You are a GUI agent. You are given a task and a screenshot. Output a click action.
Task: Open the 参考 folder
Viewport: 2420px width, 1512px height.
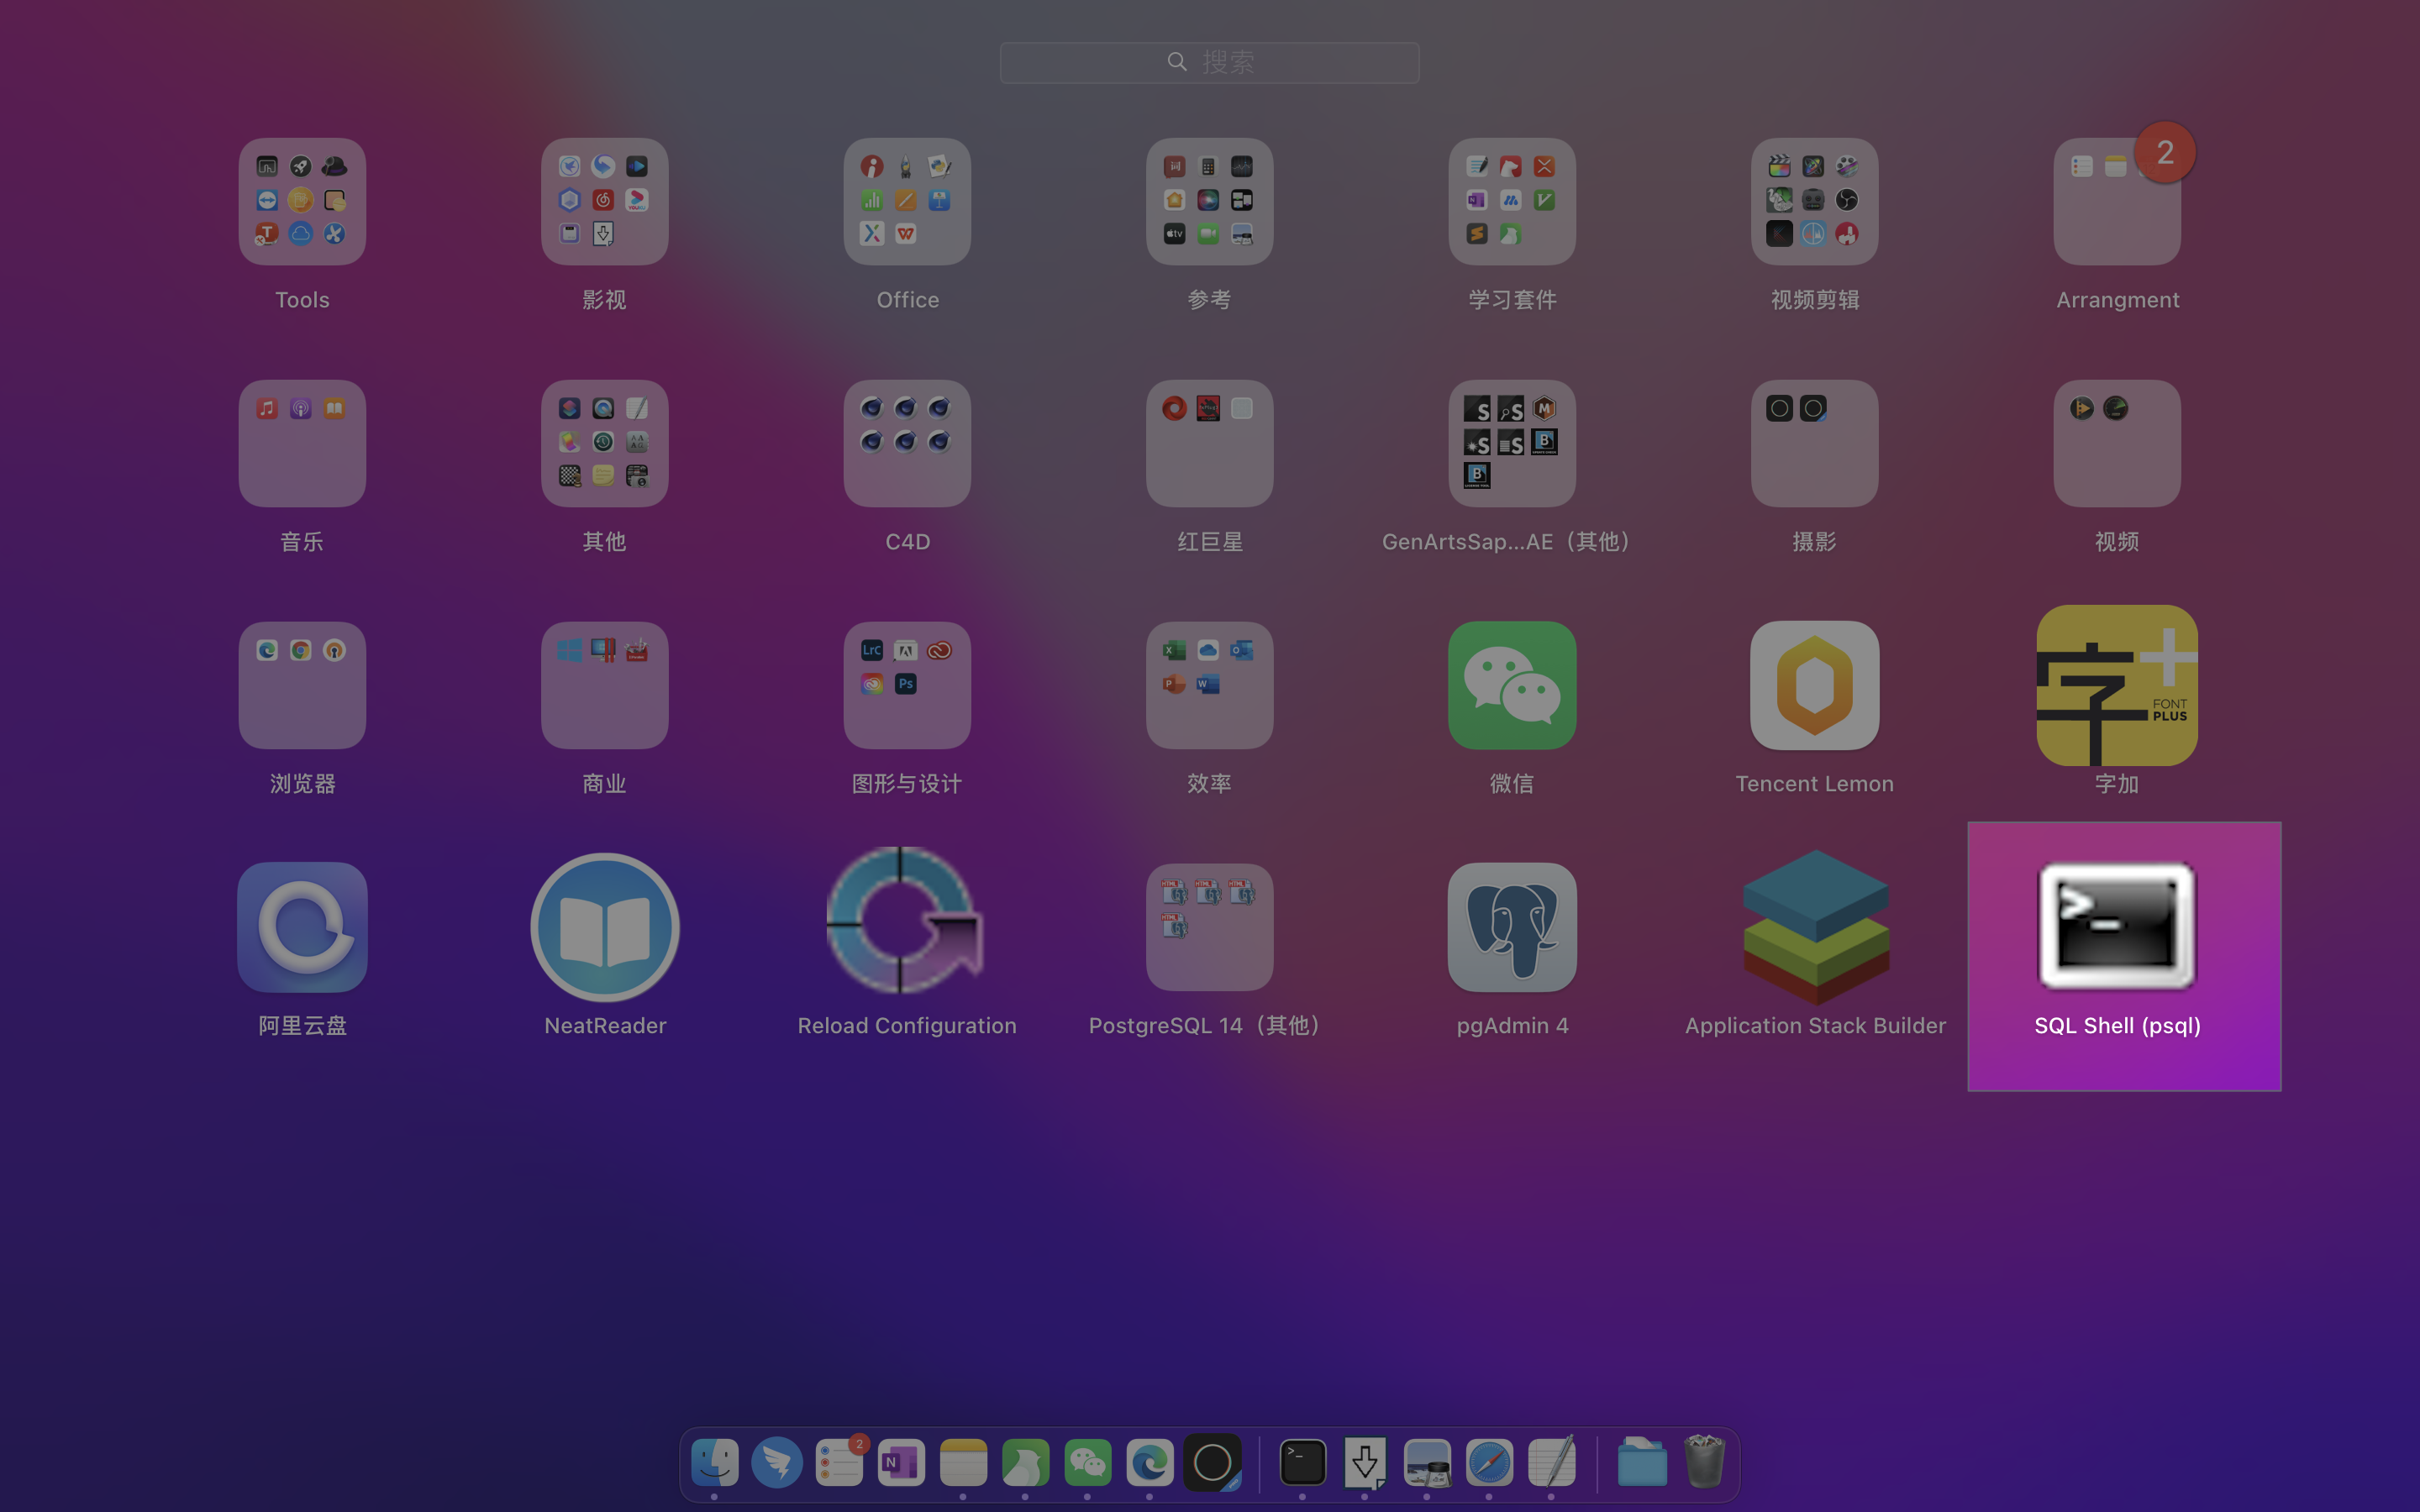[1210, 201]
